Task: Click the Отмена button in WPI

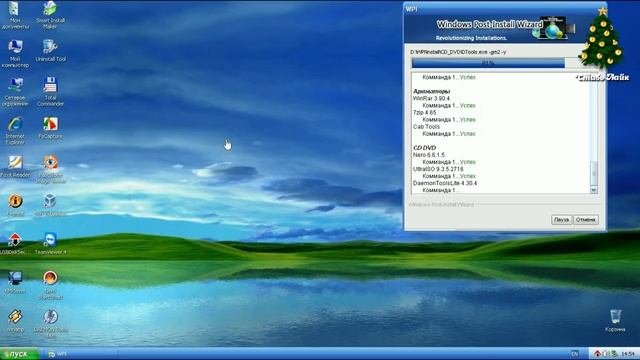Action: pos(586,220)
